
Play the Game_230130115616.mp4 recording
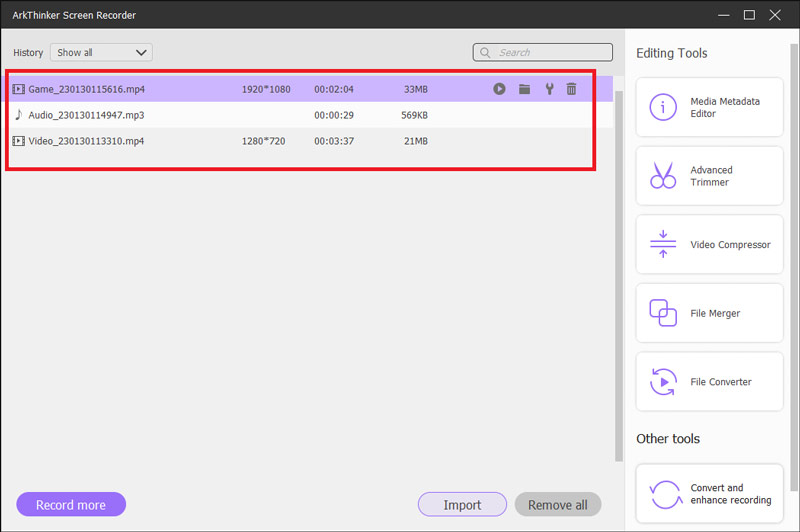(499, 89)
